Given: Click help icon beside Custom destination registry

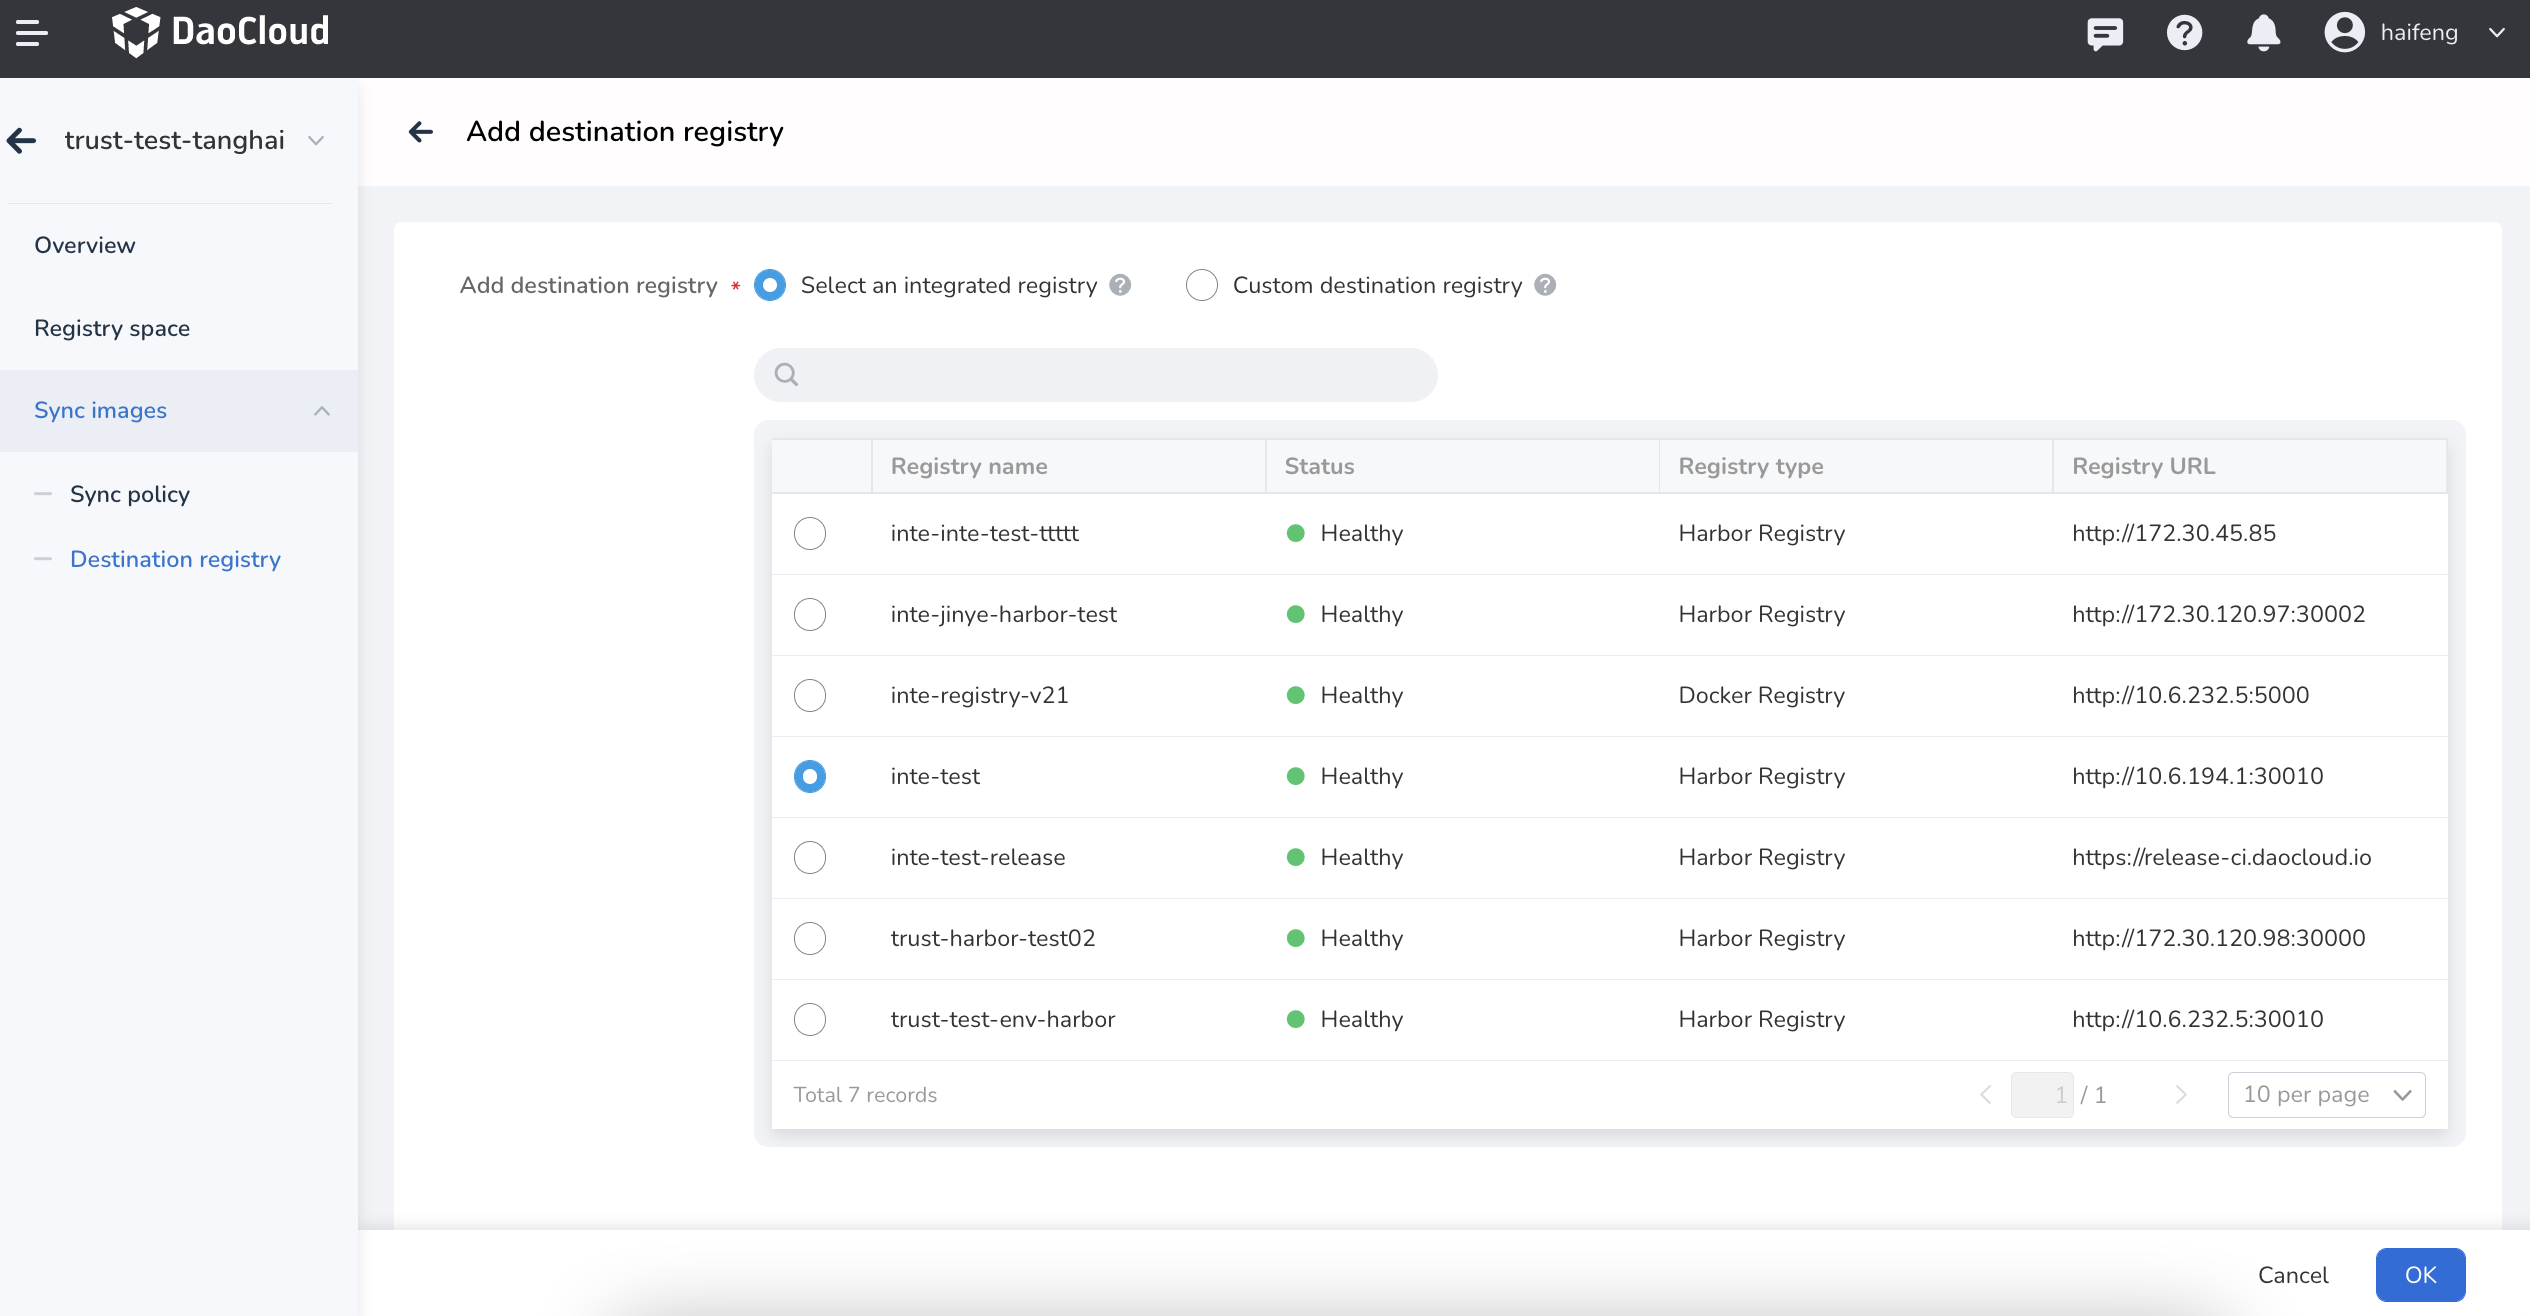Looking at the screenshot, I should coord(1545,285).
